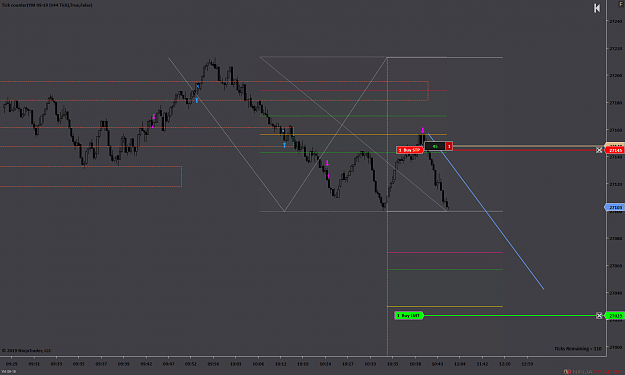Select the red Buy STP order flag
This screenshot has height=375, width=625.
click(x=410, y=150)
